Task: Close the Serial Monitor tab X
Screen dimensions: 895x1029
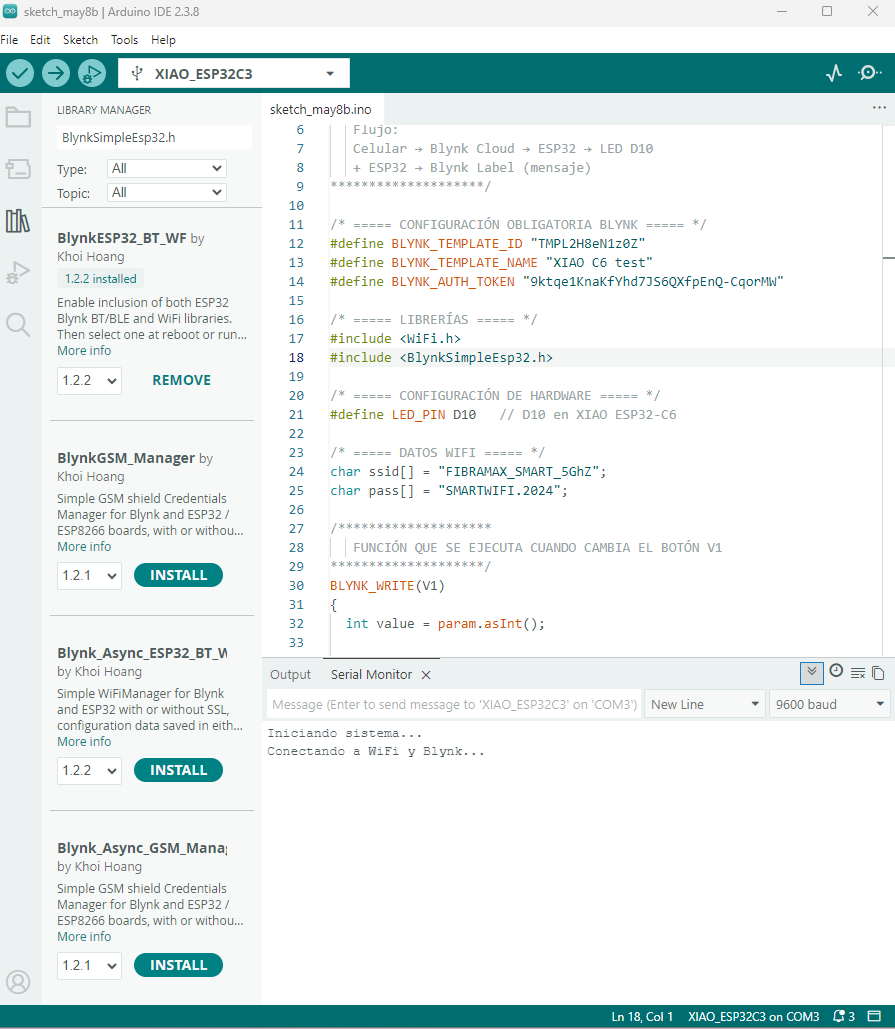Action: [x=426, y=675]
